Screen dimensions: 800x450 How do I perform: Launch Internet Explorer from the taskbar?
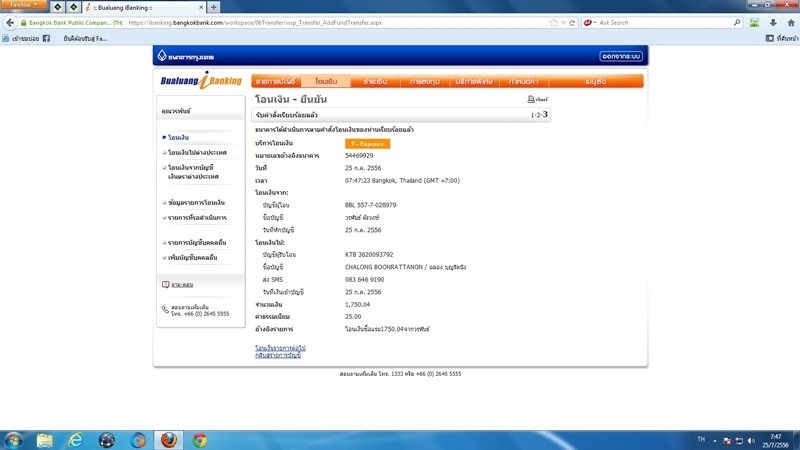pos(76,440)
